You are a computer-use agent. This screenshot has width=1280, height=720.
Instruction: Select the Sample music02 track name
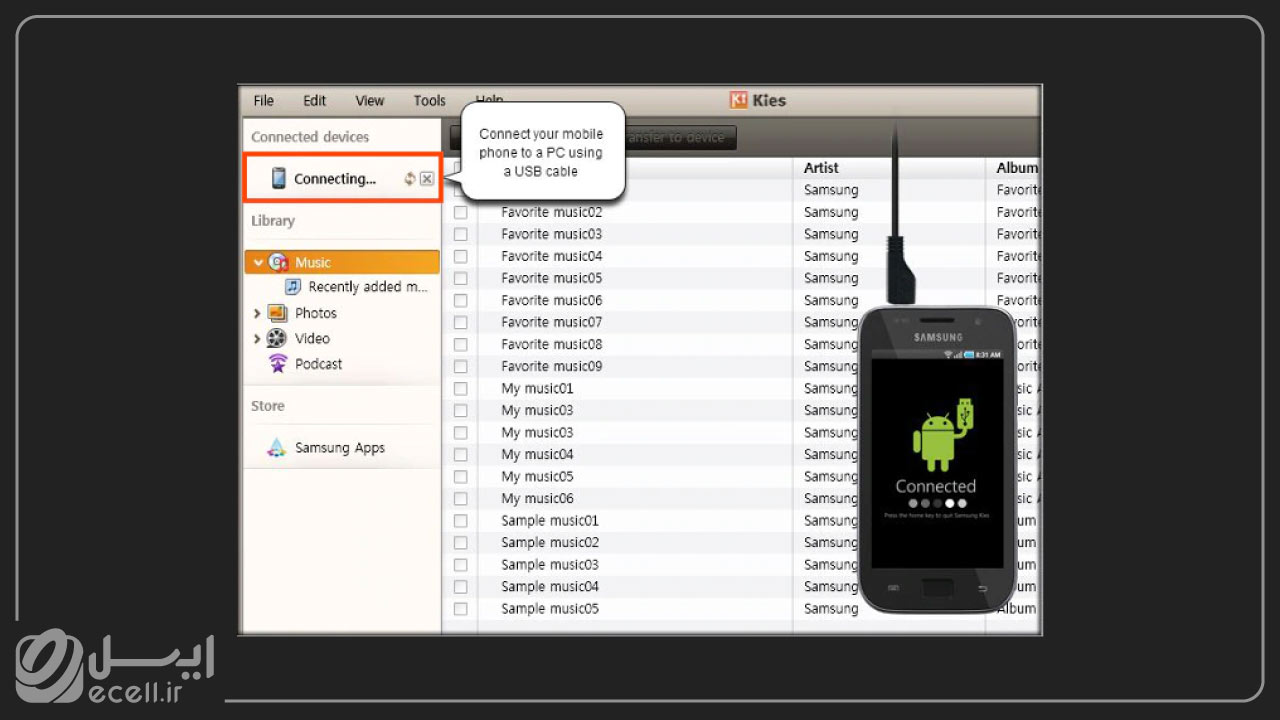(550, 542)
